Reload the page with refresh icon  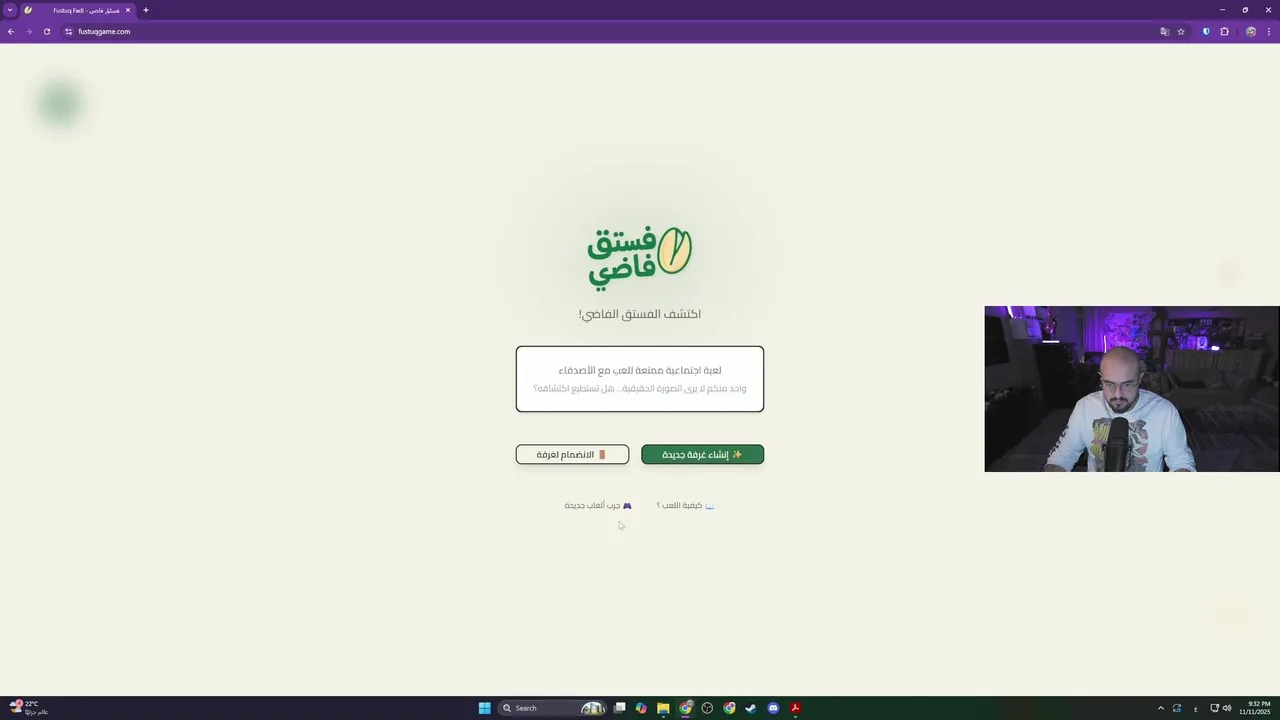coord(47,32)
